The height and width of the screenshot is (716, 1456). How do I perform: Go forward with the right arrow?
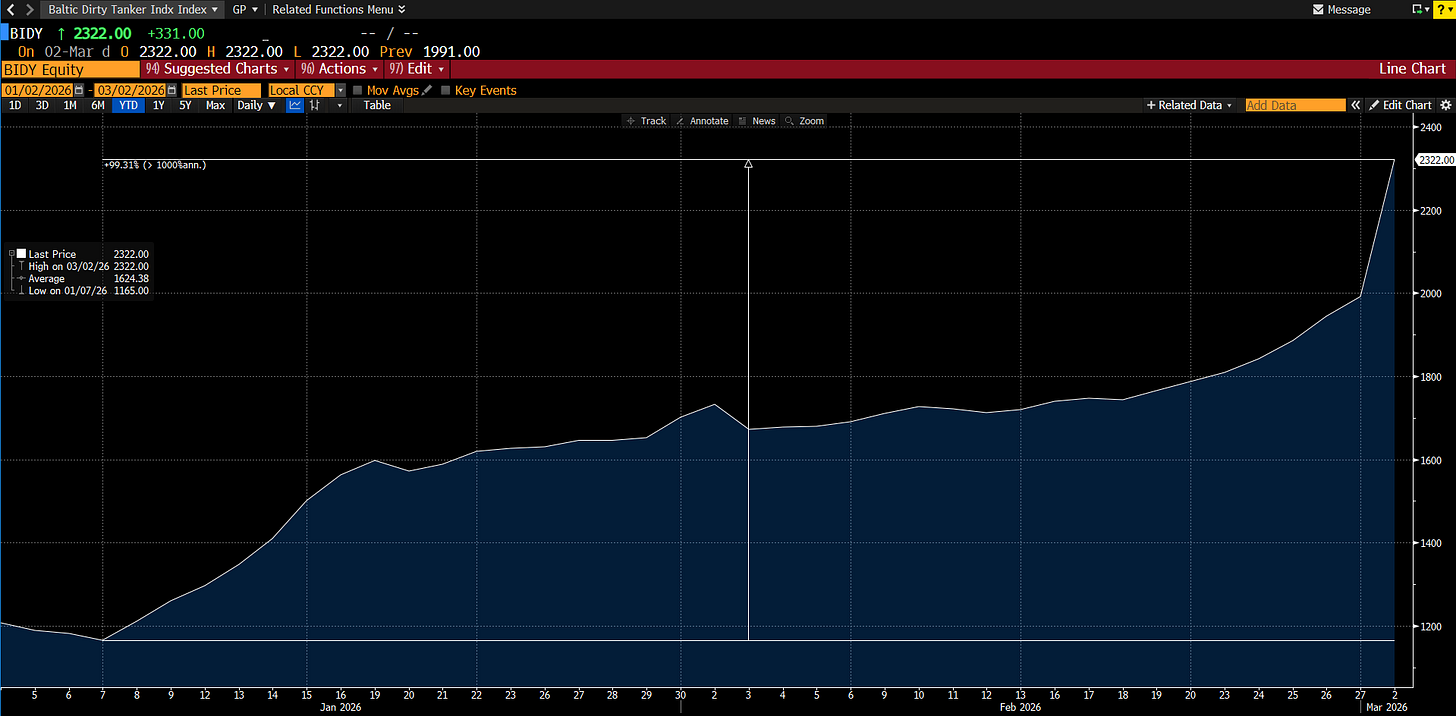[x=29, y=9]
